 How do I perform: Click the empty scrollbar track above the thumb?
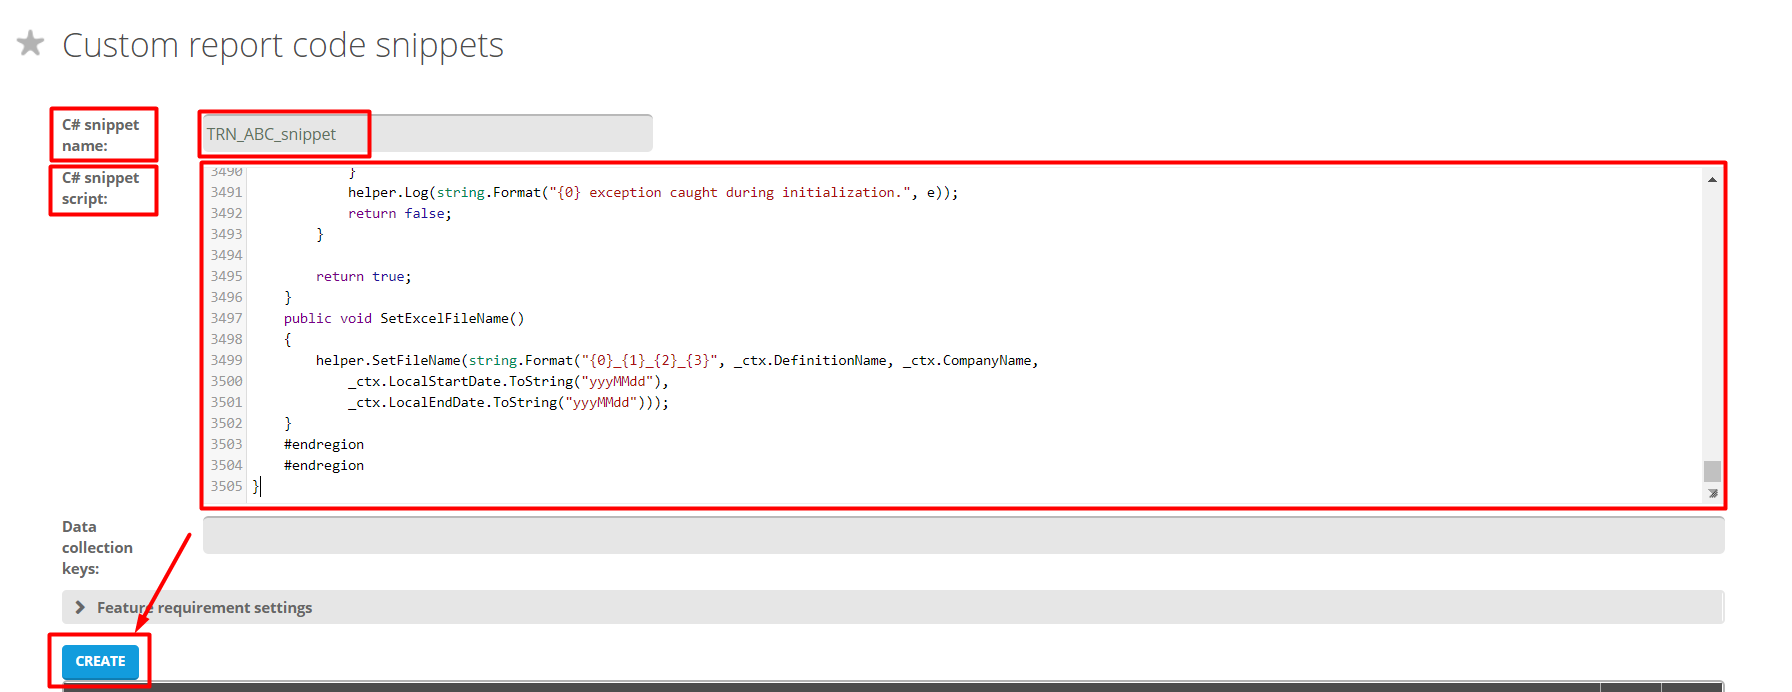[1712, 320]
